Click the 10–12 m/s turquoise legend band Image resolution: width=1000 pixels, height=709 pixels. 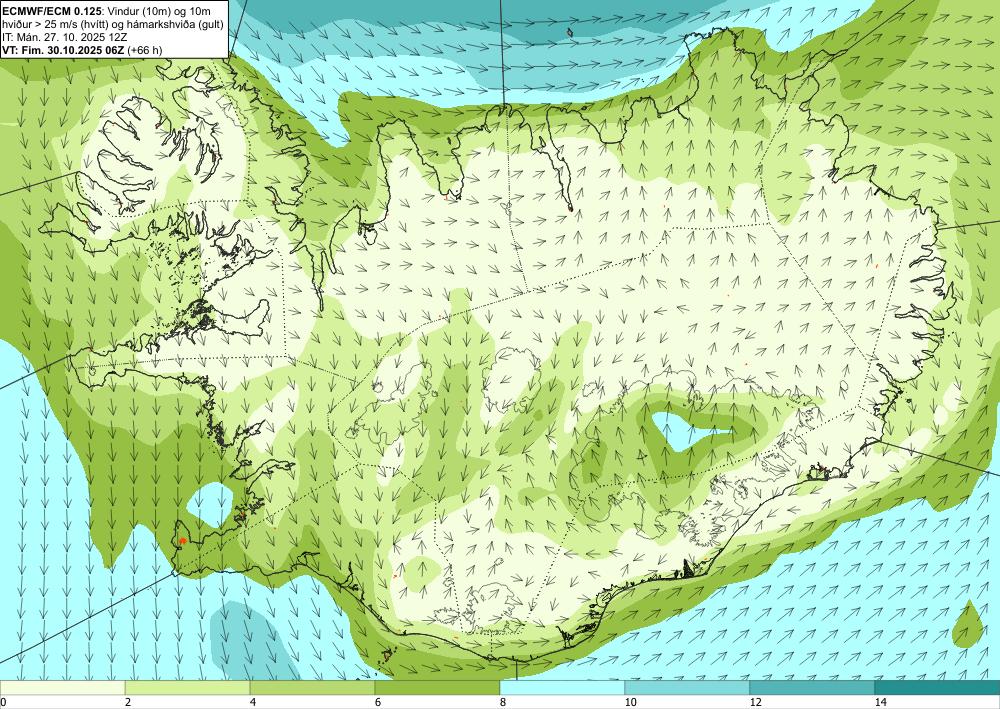[688, 687]
